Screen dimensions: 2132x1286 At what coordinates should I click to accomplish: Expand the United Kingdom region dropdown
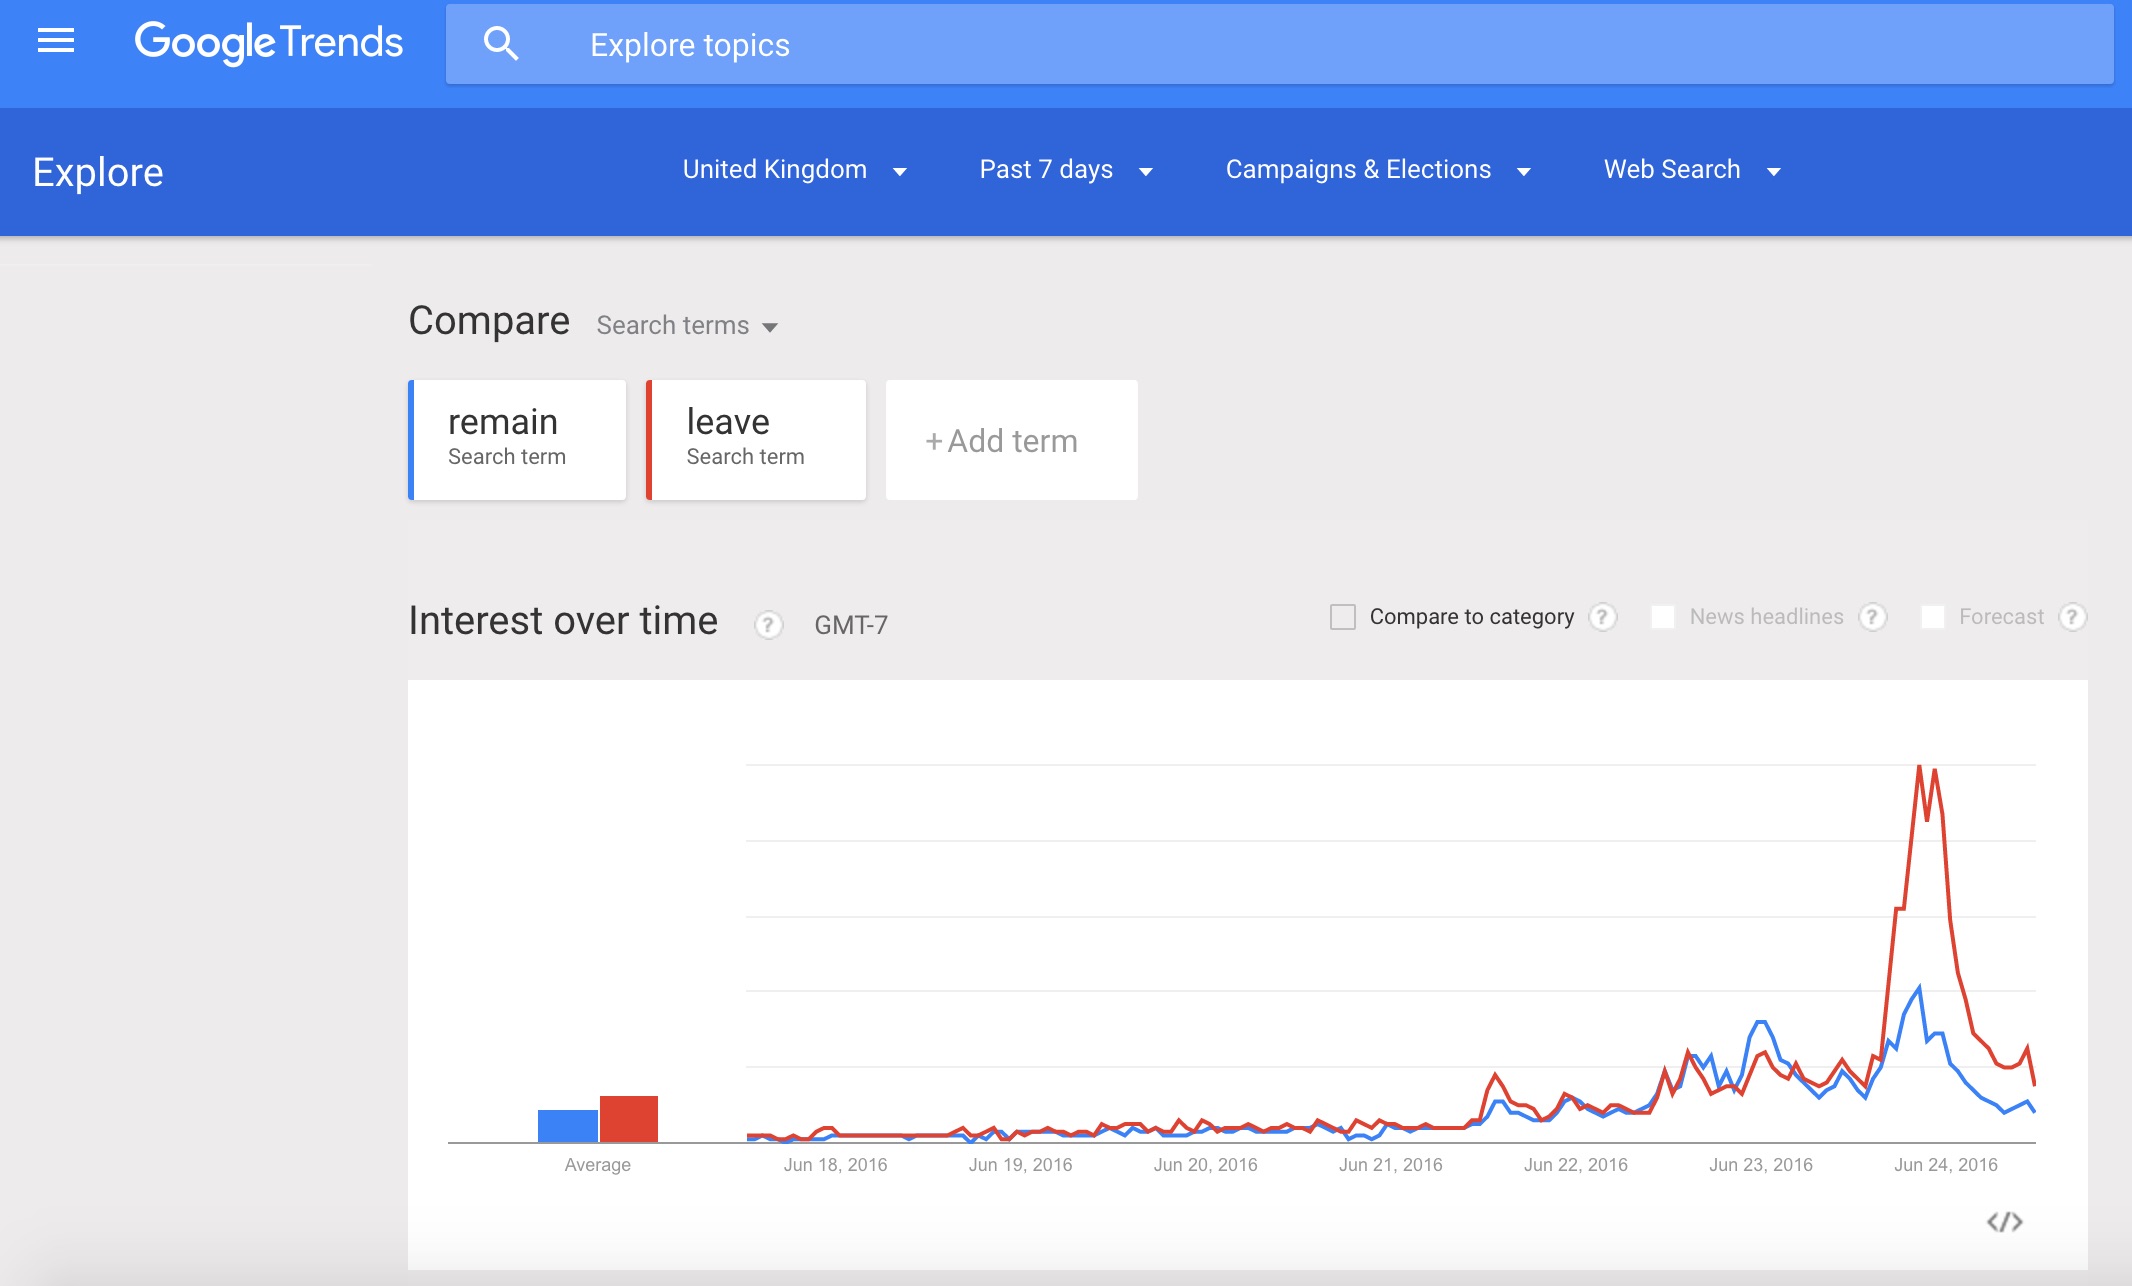coord(795,170)
